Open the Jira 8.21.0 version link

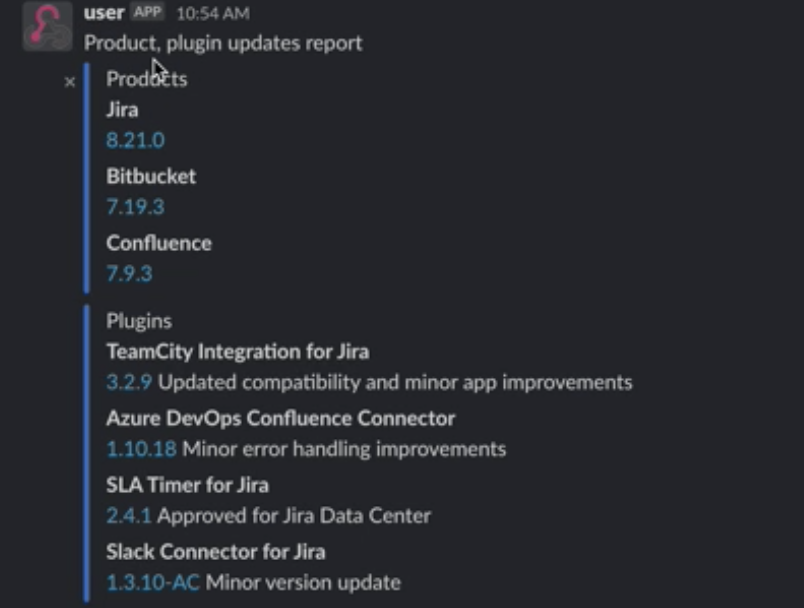135,140
